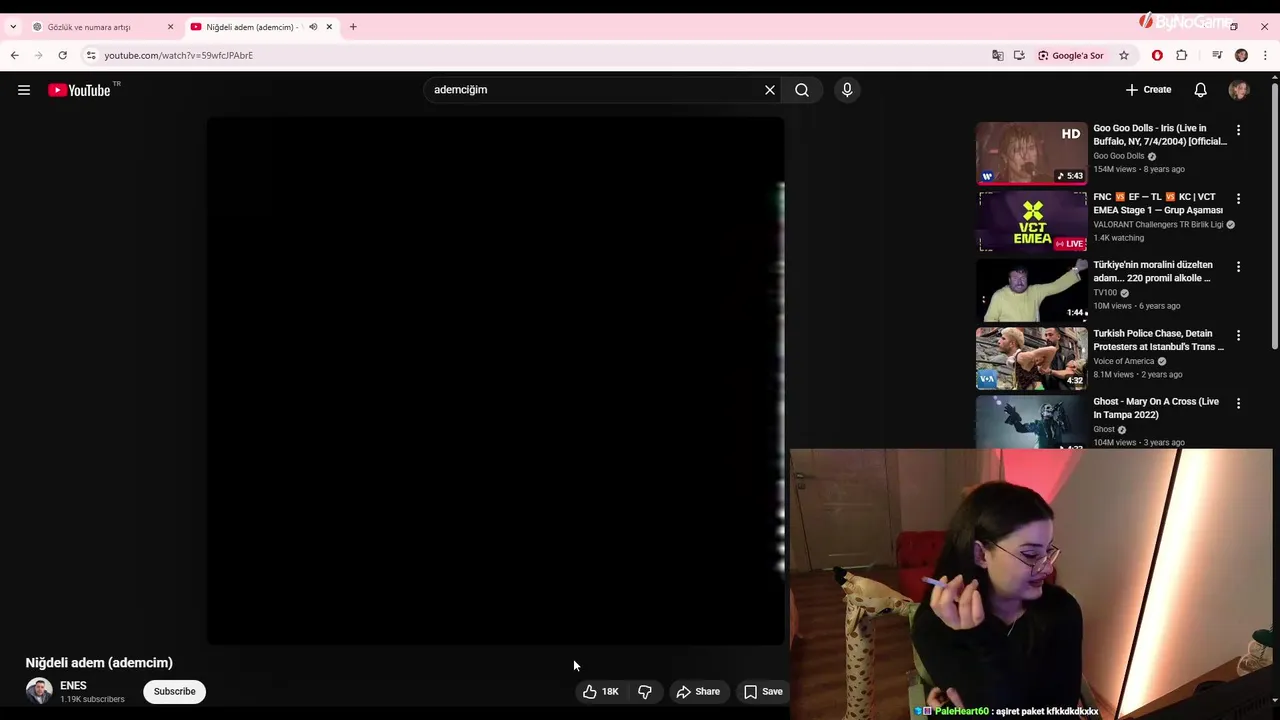
Task: Translate this page icon
Action: point(997,55)
